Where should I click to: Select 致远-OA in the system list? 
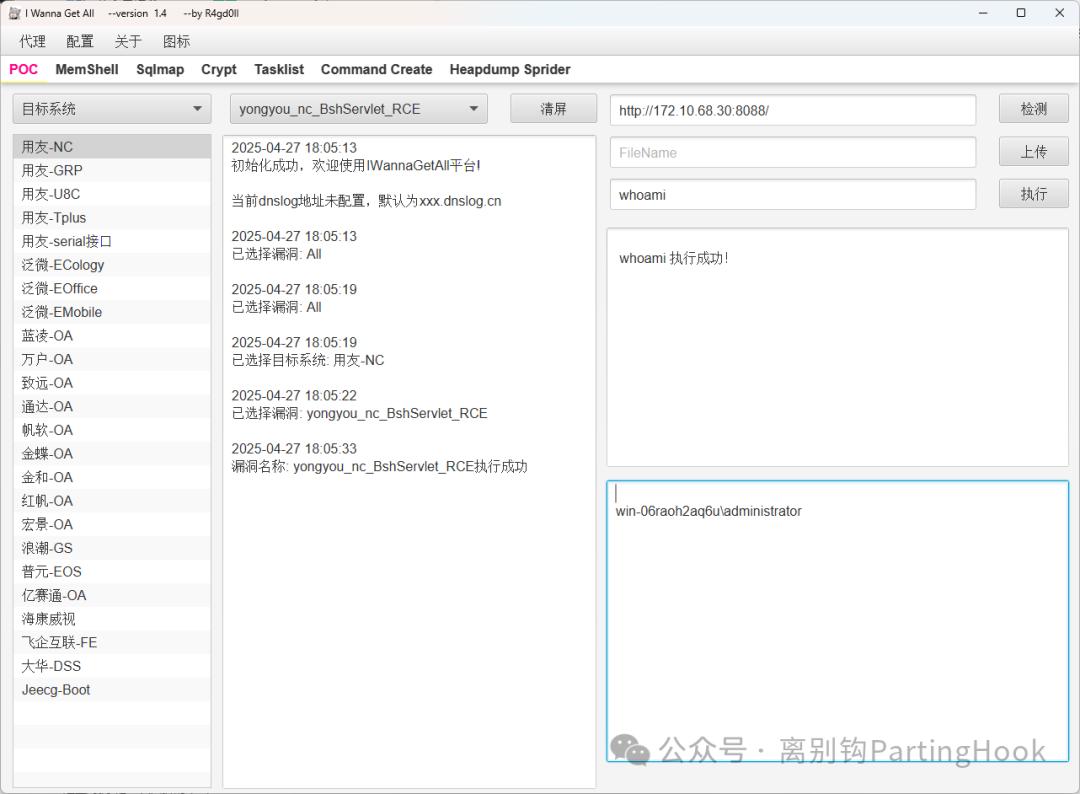coord(112,383)
